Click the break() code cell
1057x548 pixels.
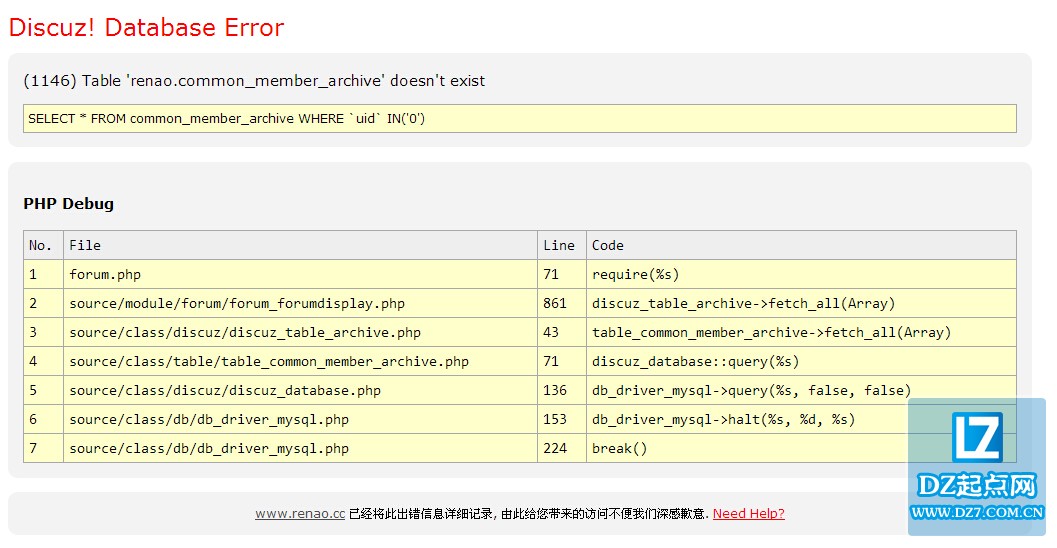801,448
